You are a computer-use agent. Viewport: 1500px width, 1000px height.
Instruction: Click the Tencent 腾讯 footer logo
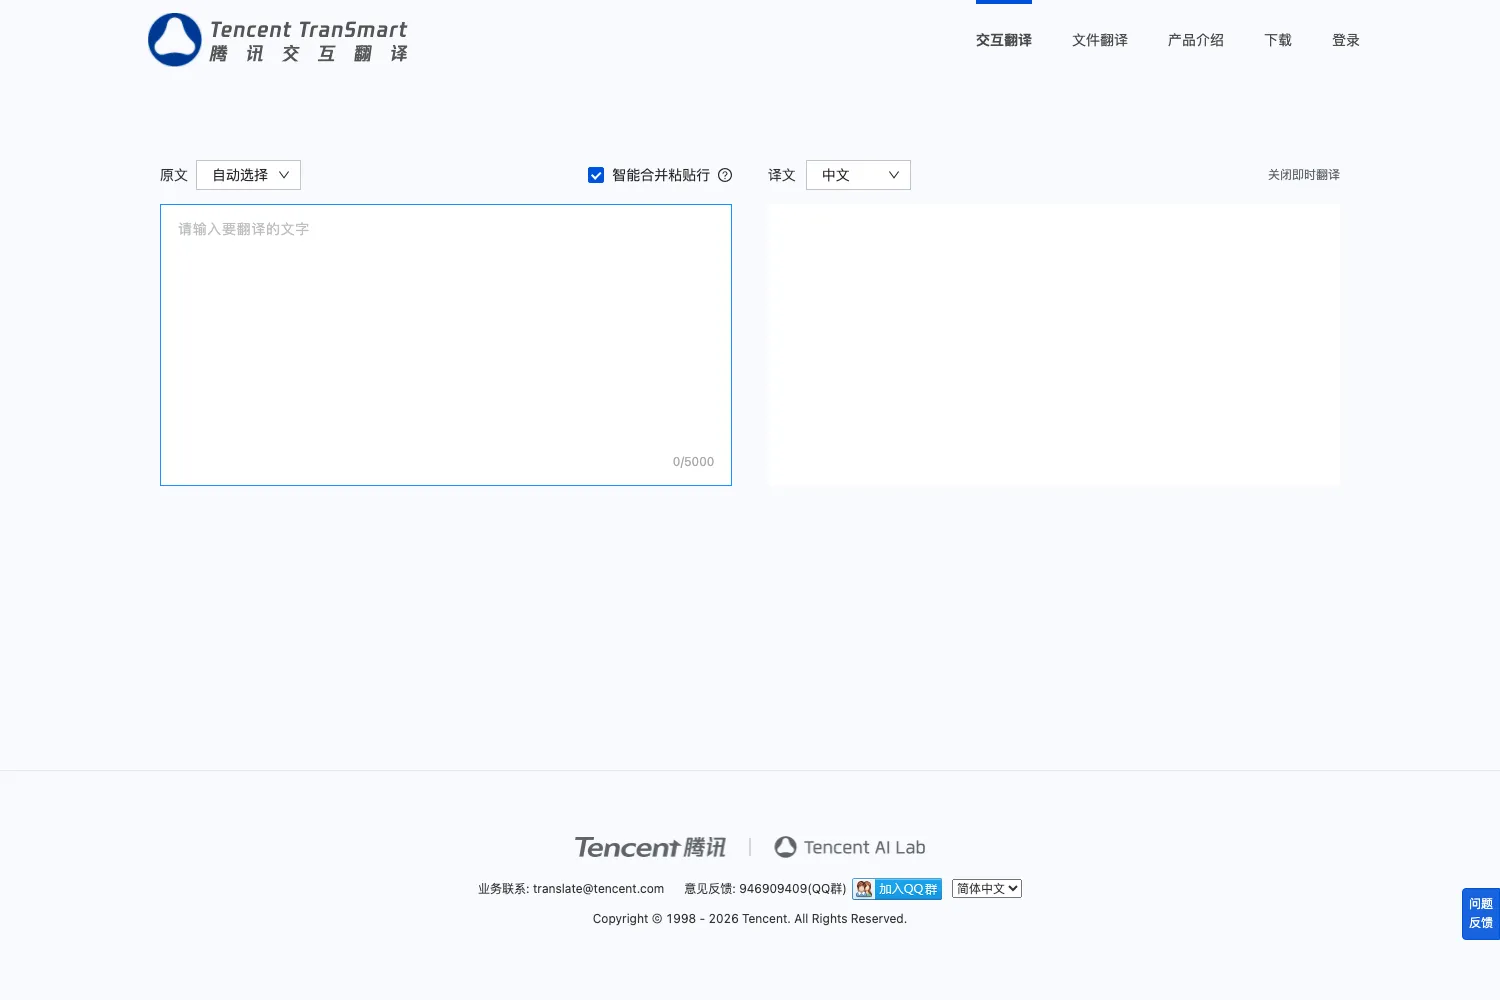click(650, 847)
